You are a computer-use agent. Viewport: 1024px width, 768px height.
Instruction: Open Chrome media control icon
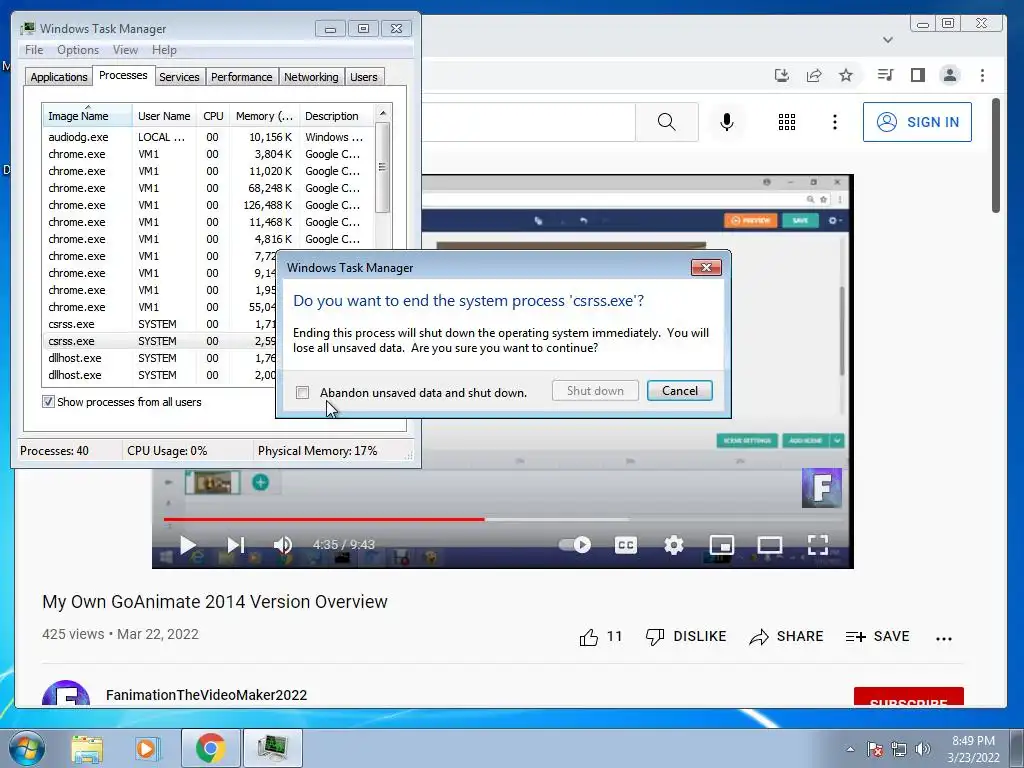tap(885, 75)
